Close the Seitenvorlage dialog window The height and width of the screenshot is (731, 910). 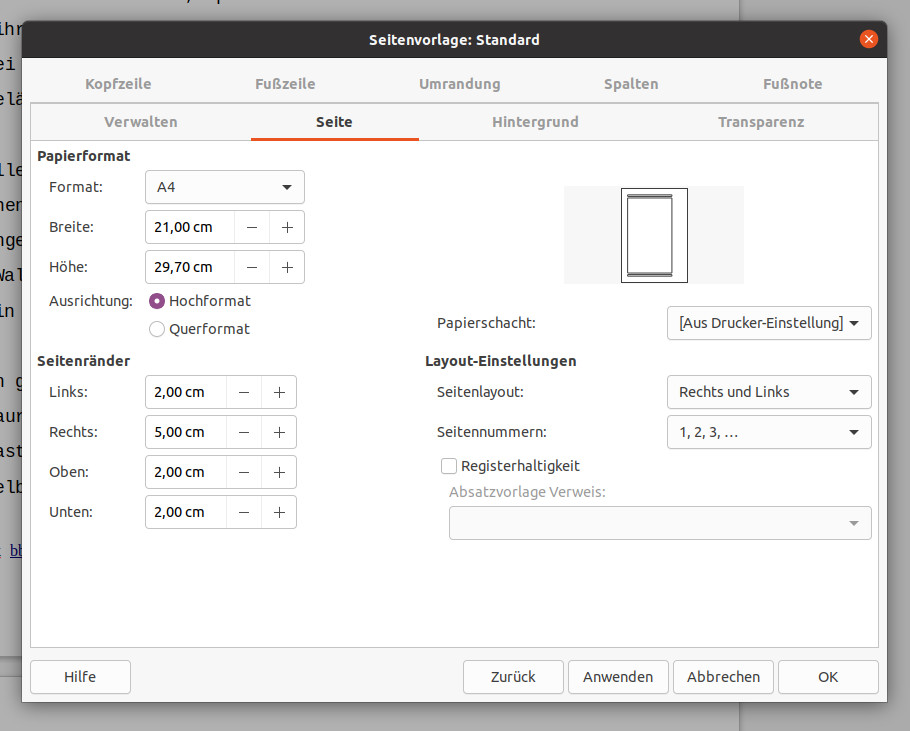(x=868, y=40)
